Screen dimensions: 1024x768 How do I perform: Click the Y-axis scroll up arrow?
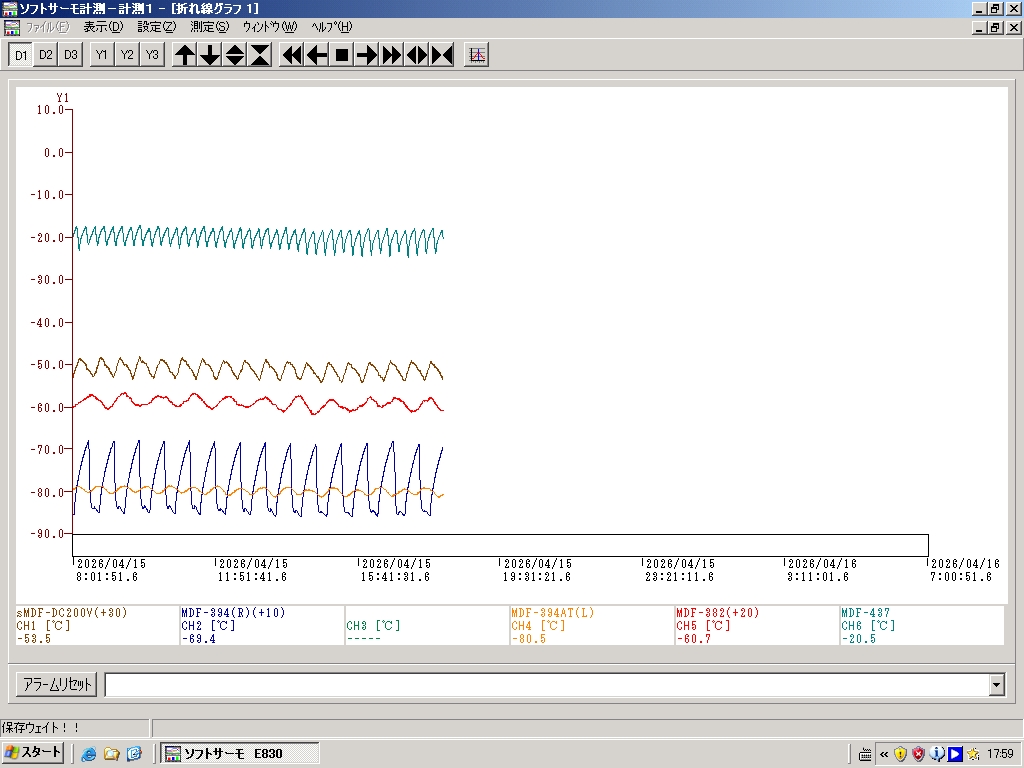coord(185,55)
